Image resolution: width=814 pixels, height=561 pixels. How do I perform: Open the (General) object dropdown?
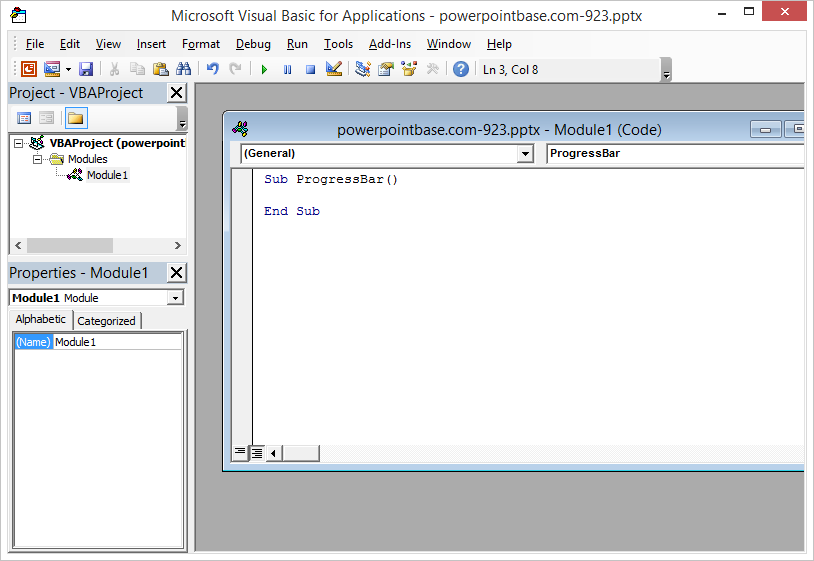tap(525, 154)
